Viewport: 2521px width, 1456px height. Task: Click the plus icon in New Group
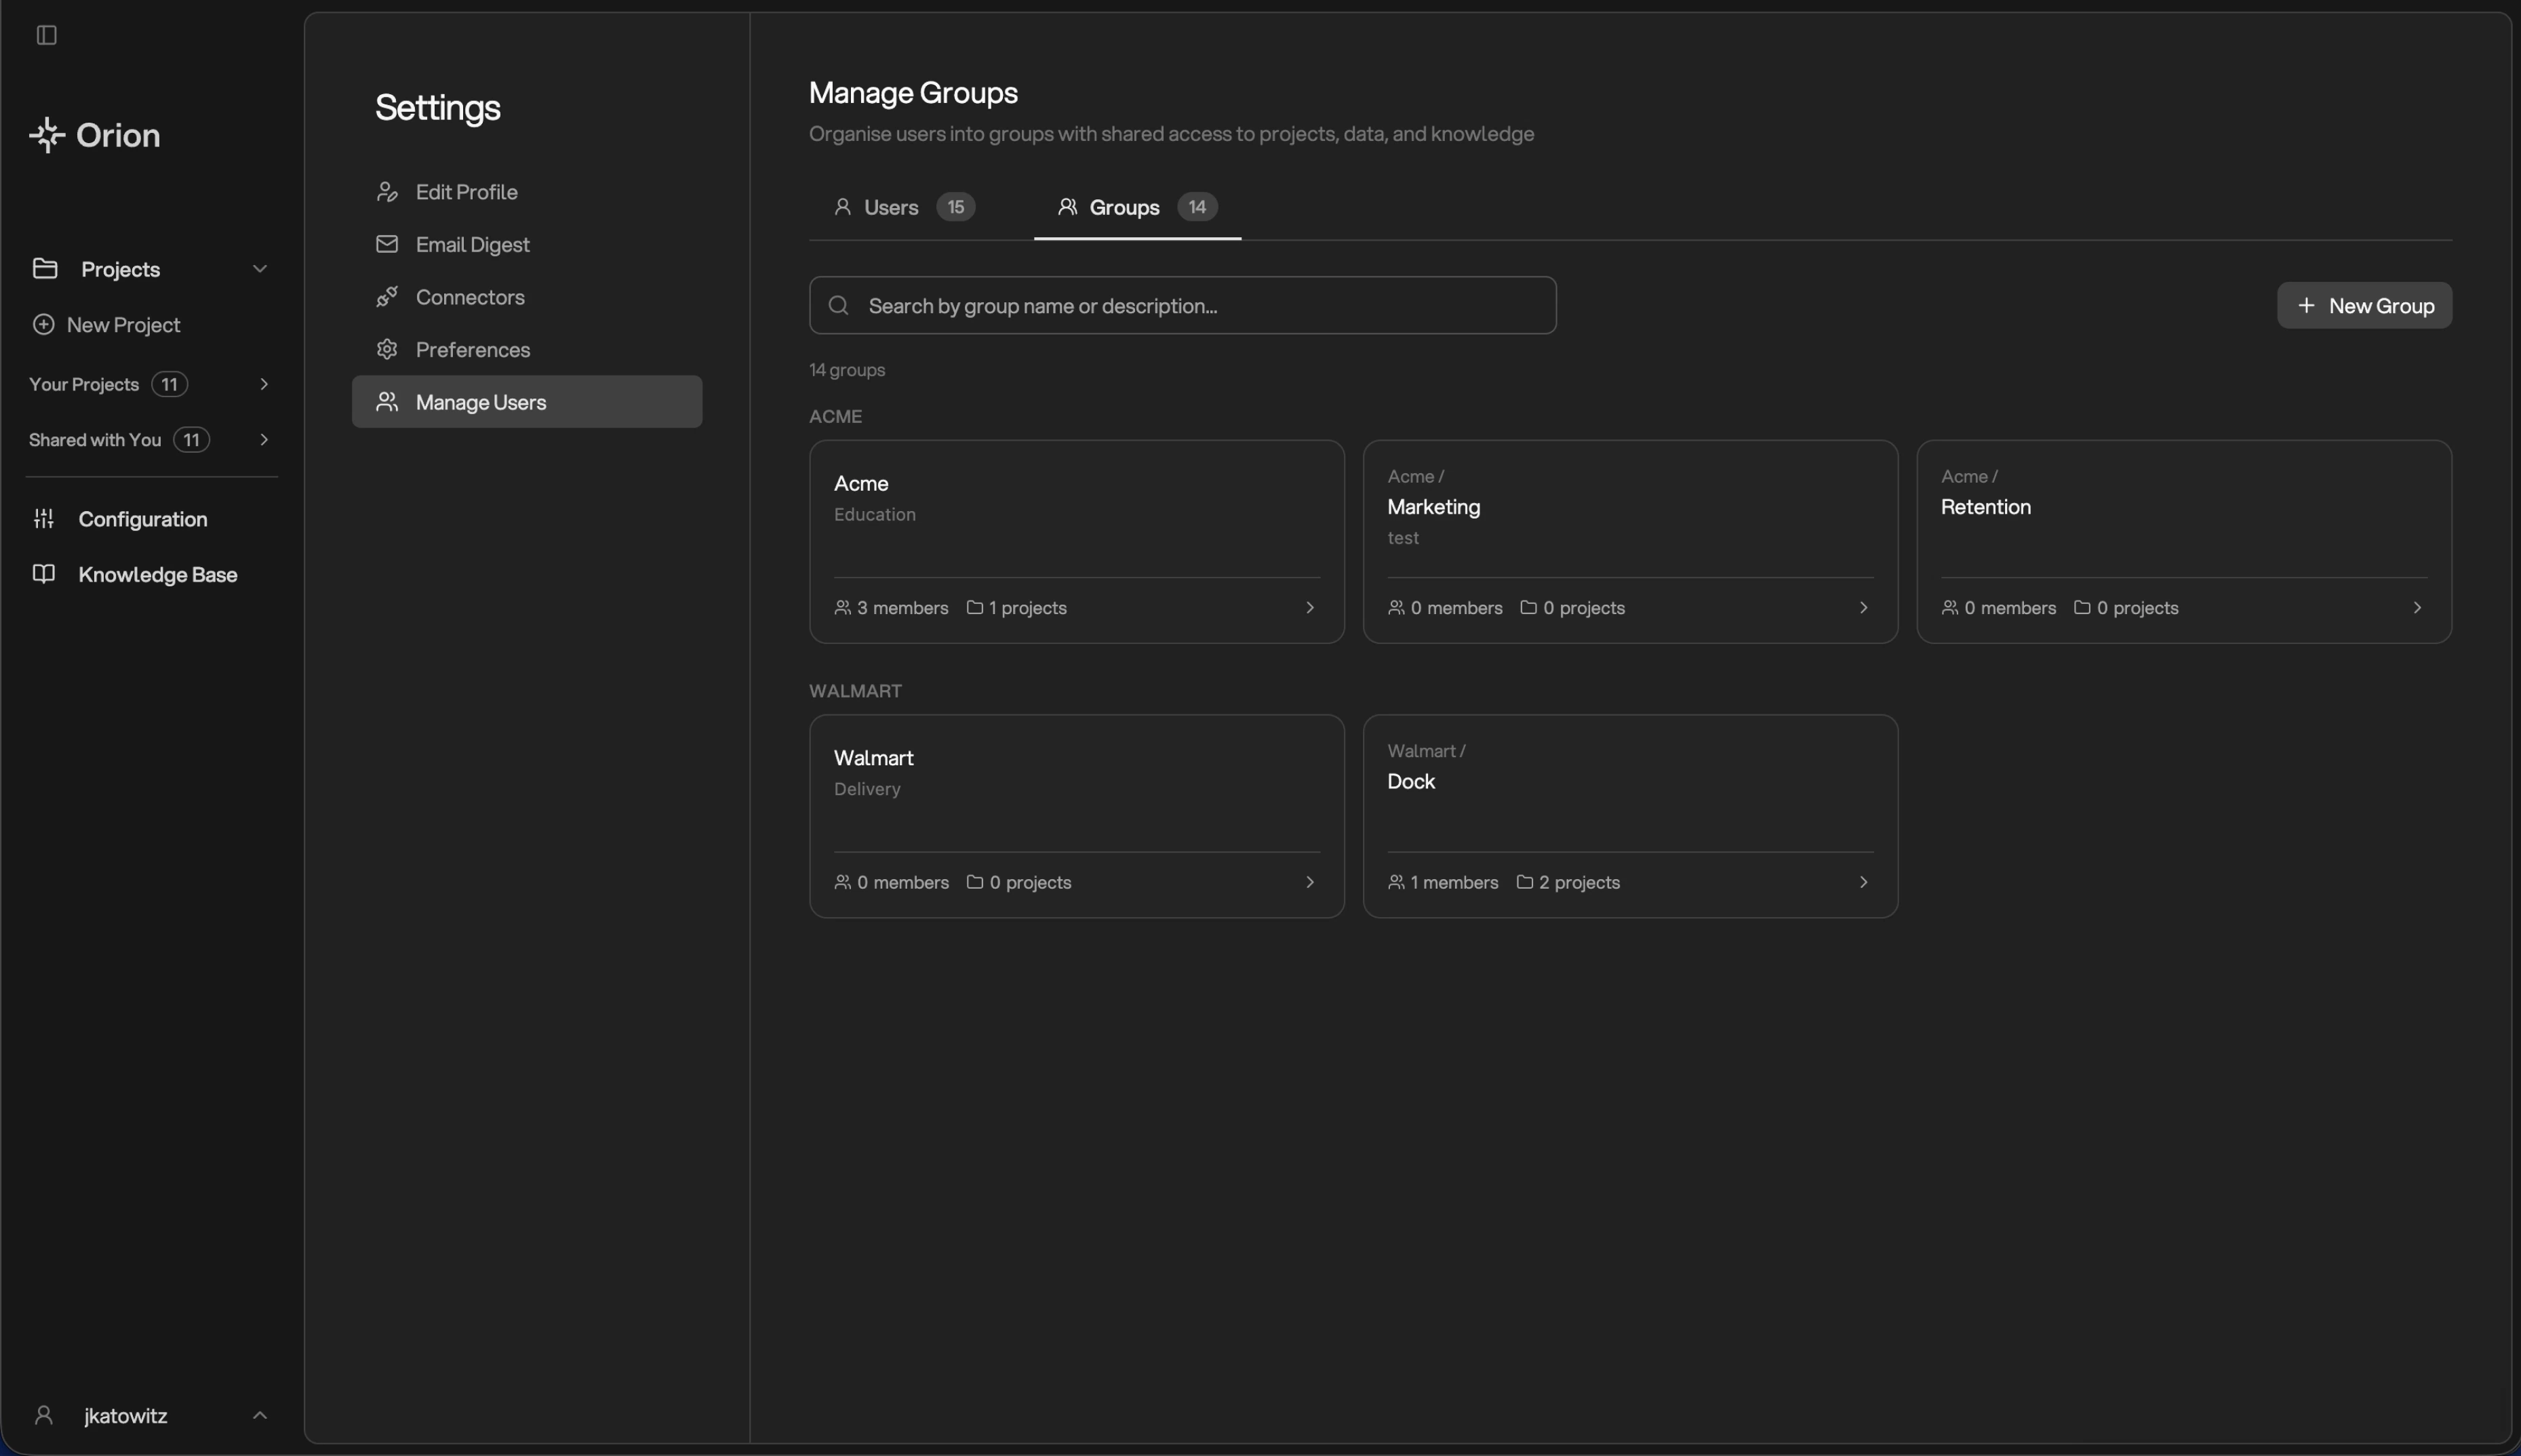(2306, 305)
